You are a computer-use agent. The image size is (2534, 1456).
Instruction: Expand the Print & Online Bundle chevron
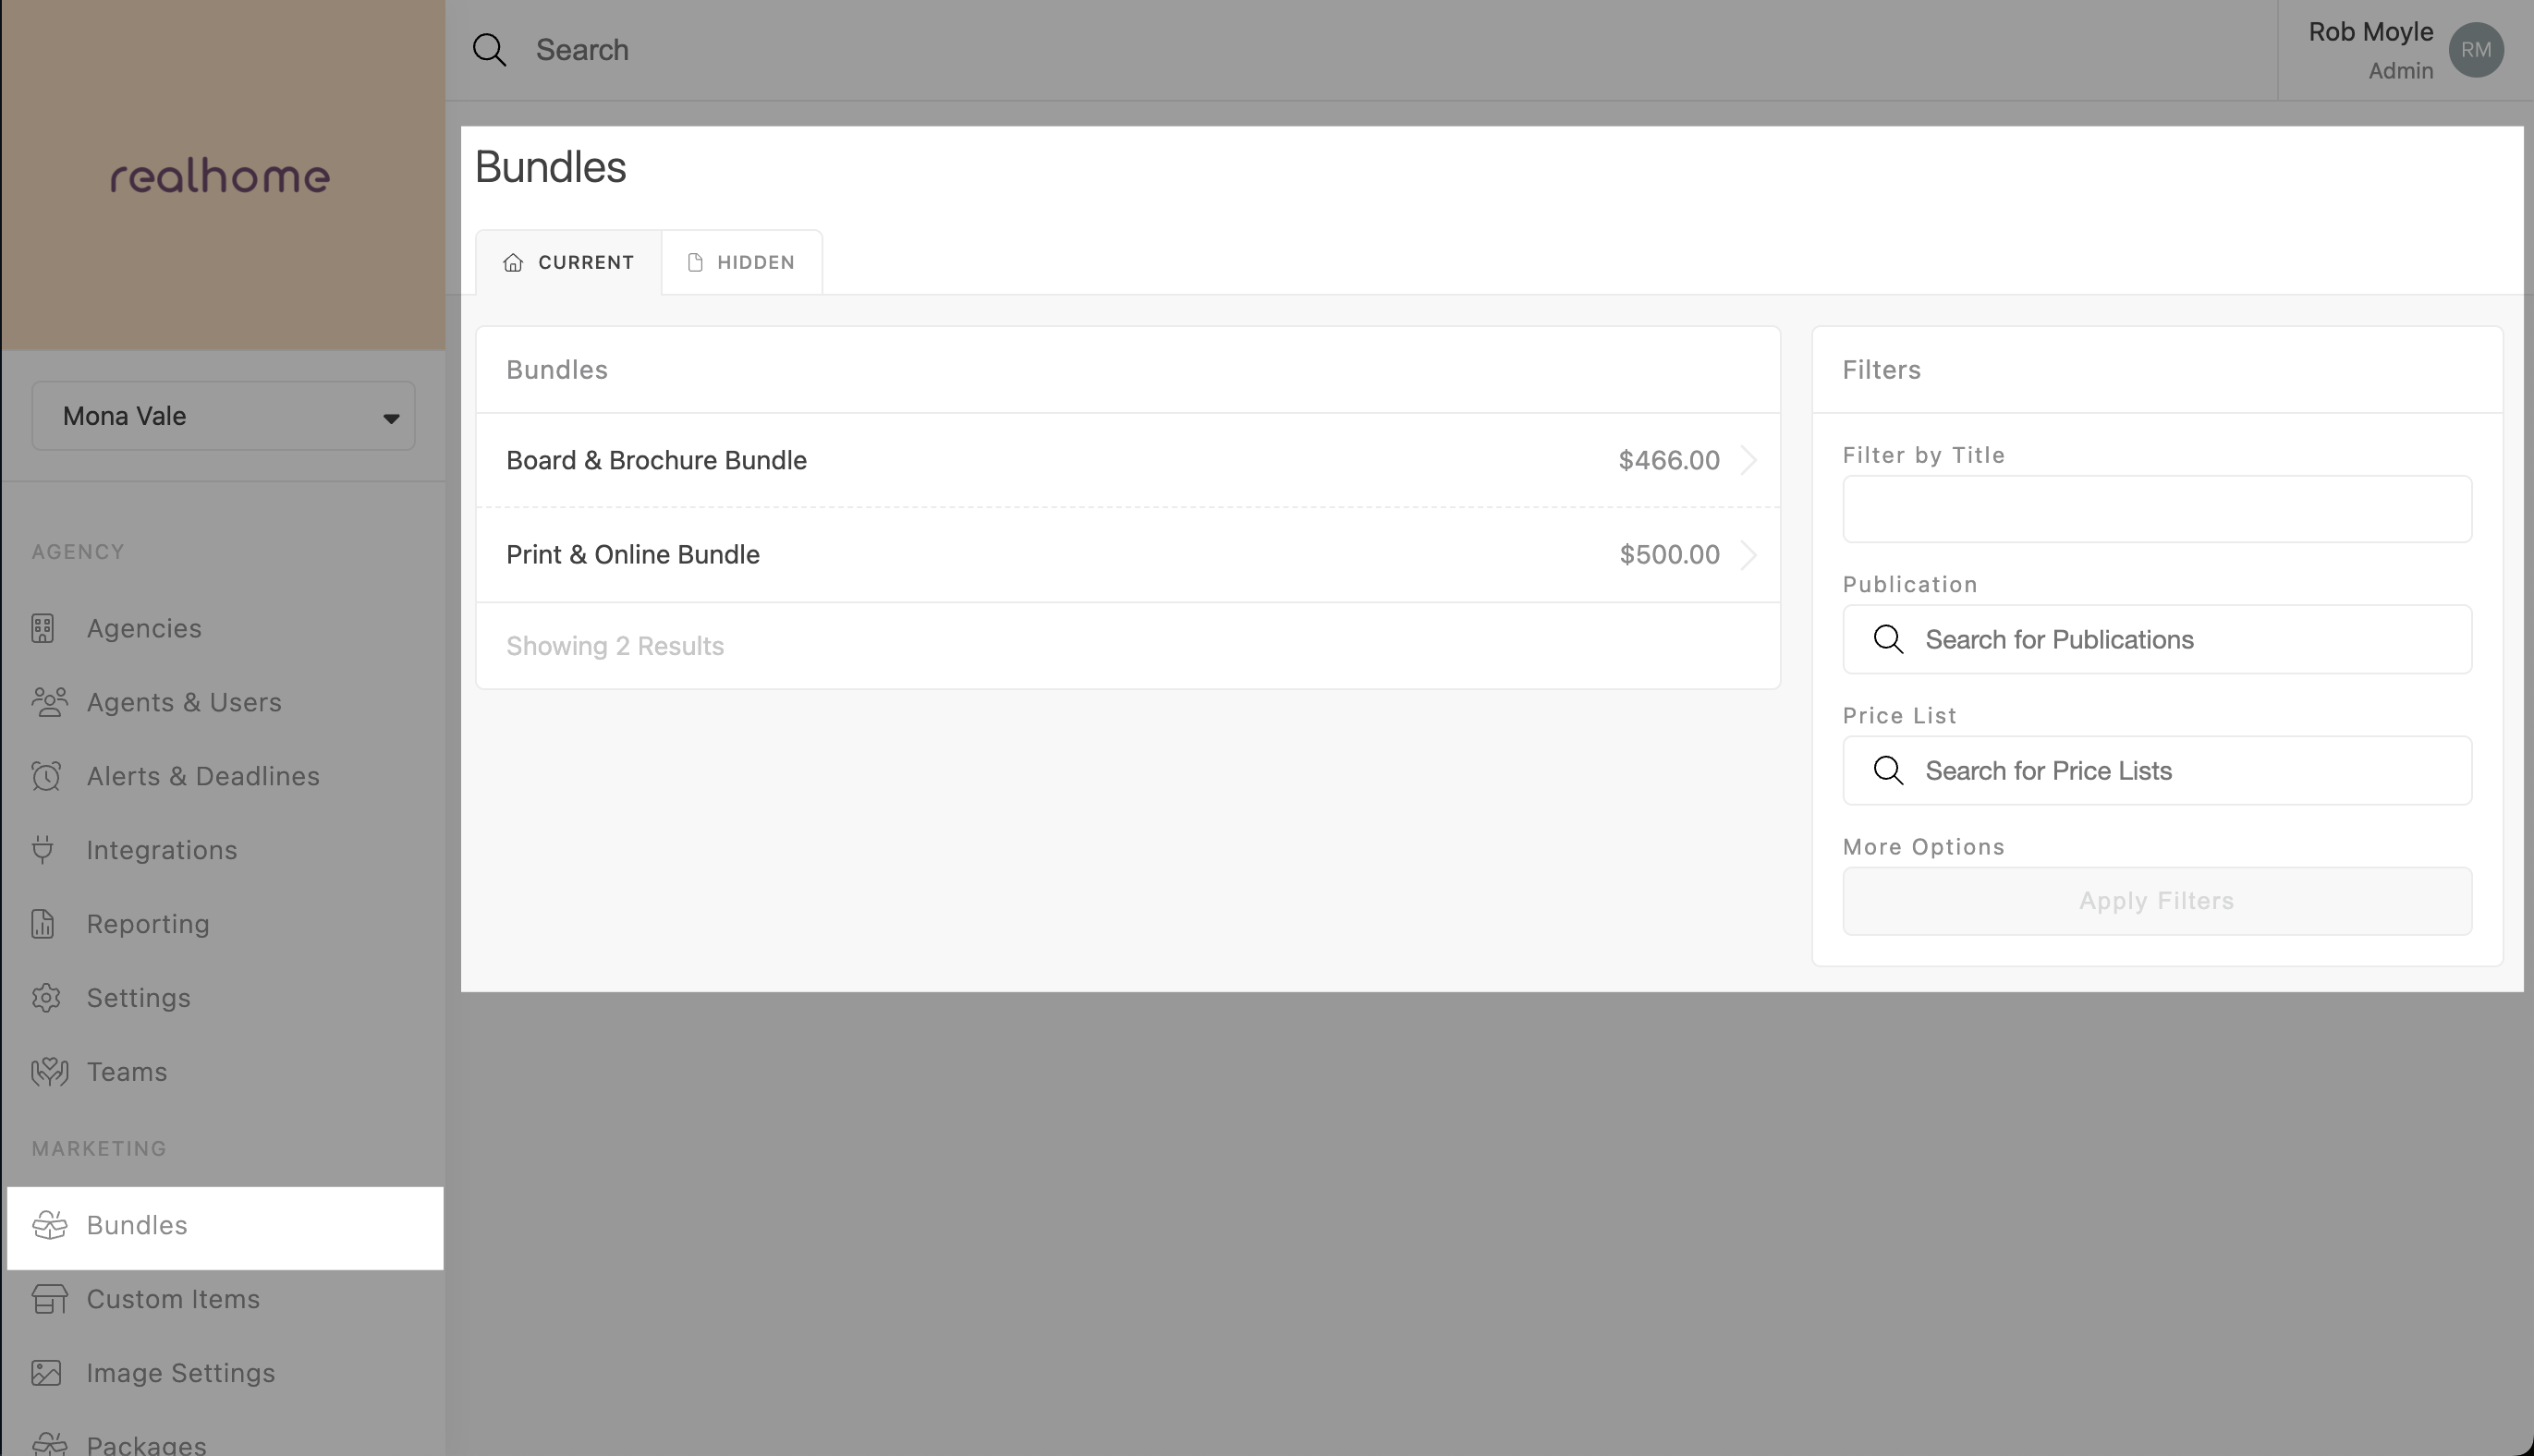[x=1748, y=554]
